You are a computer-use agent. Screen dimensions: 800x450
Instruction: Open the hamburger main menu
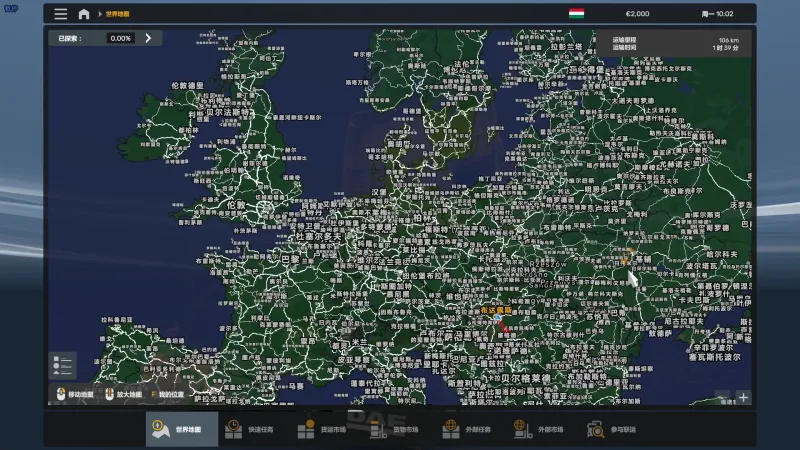click(x=61, y=14)
